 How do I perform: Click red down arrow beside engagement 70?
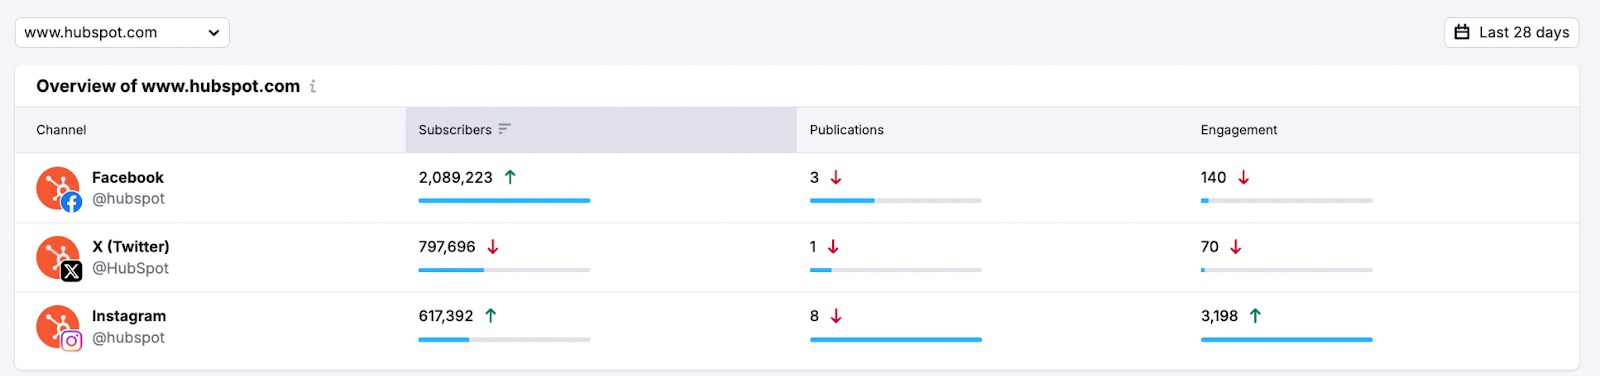1236,247
